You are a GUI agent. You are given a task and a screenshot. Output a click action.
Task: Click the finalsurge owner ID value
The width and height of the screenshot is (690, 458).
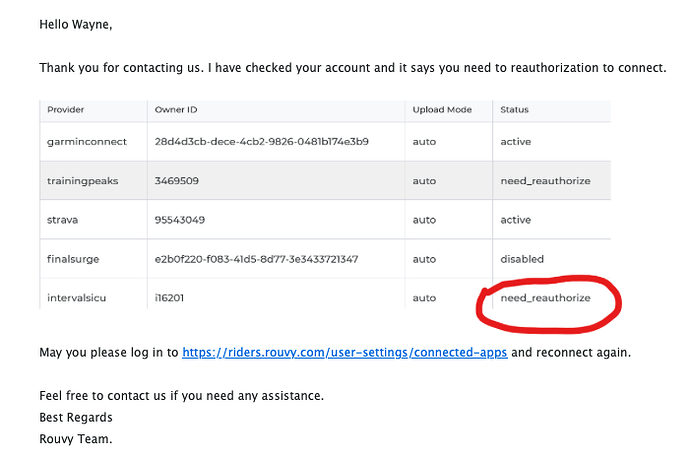point(256,259)
